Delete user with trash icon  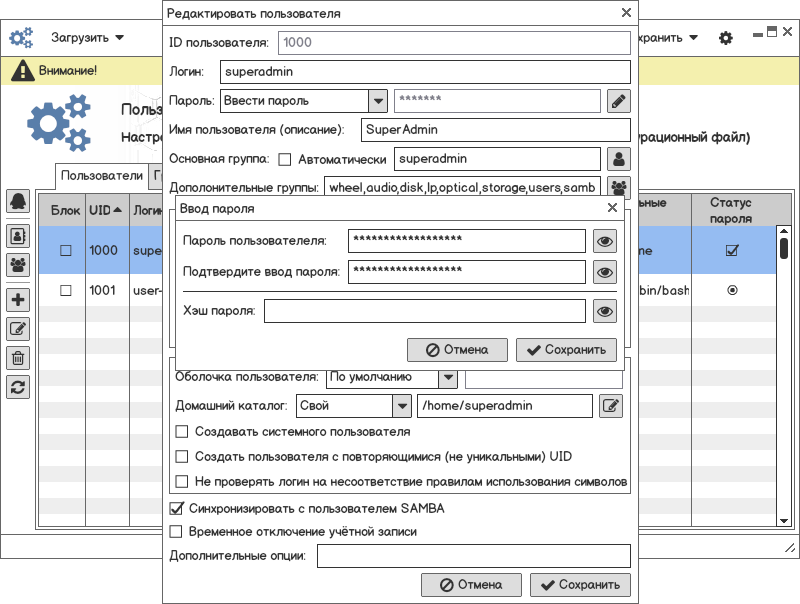tap(18, 358)
